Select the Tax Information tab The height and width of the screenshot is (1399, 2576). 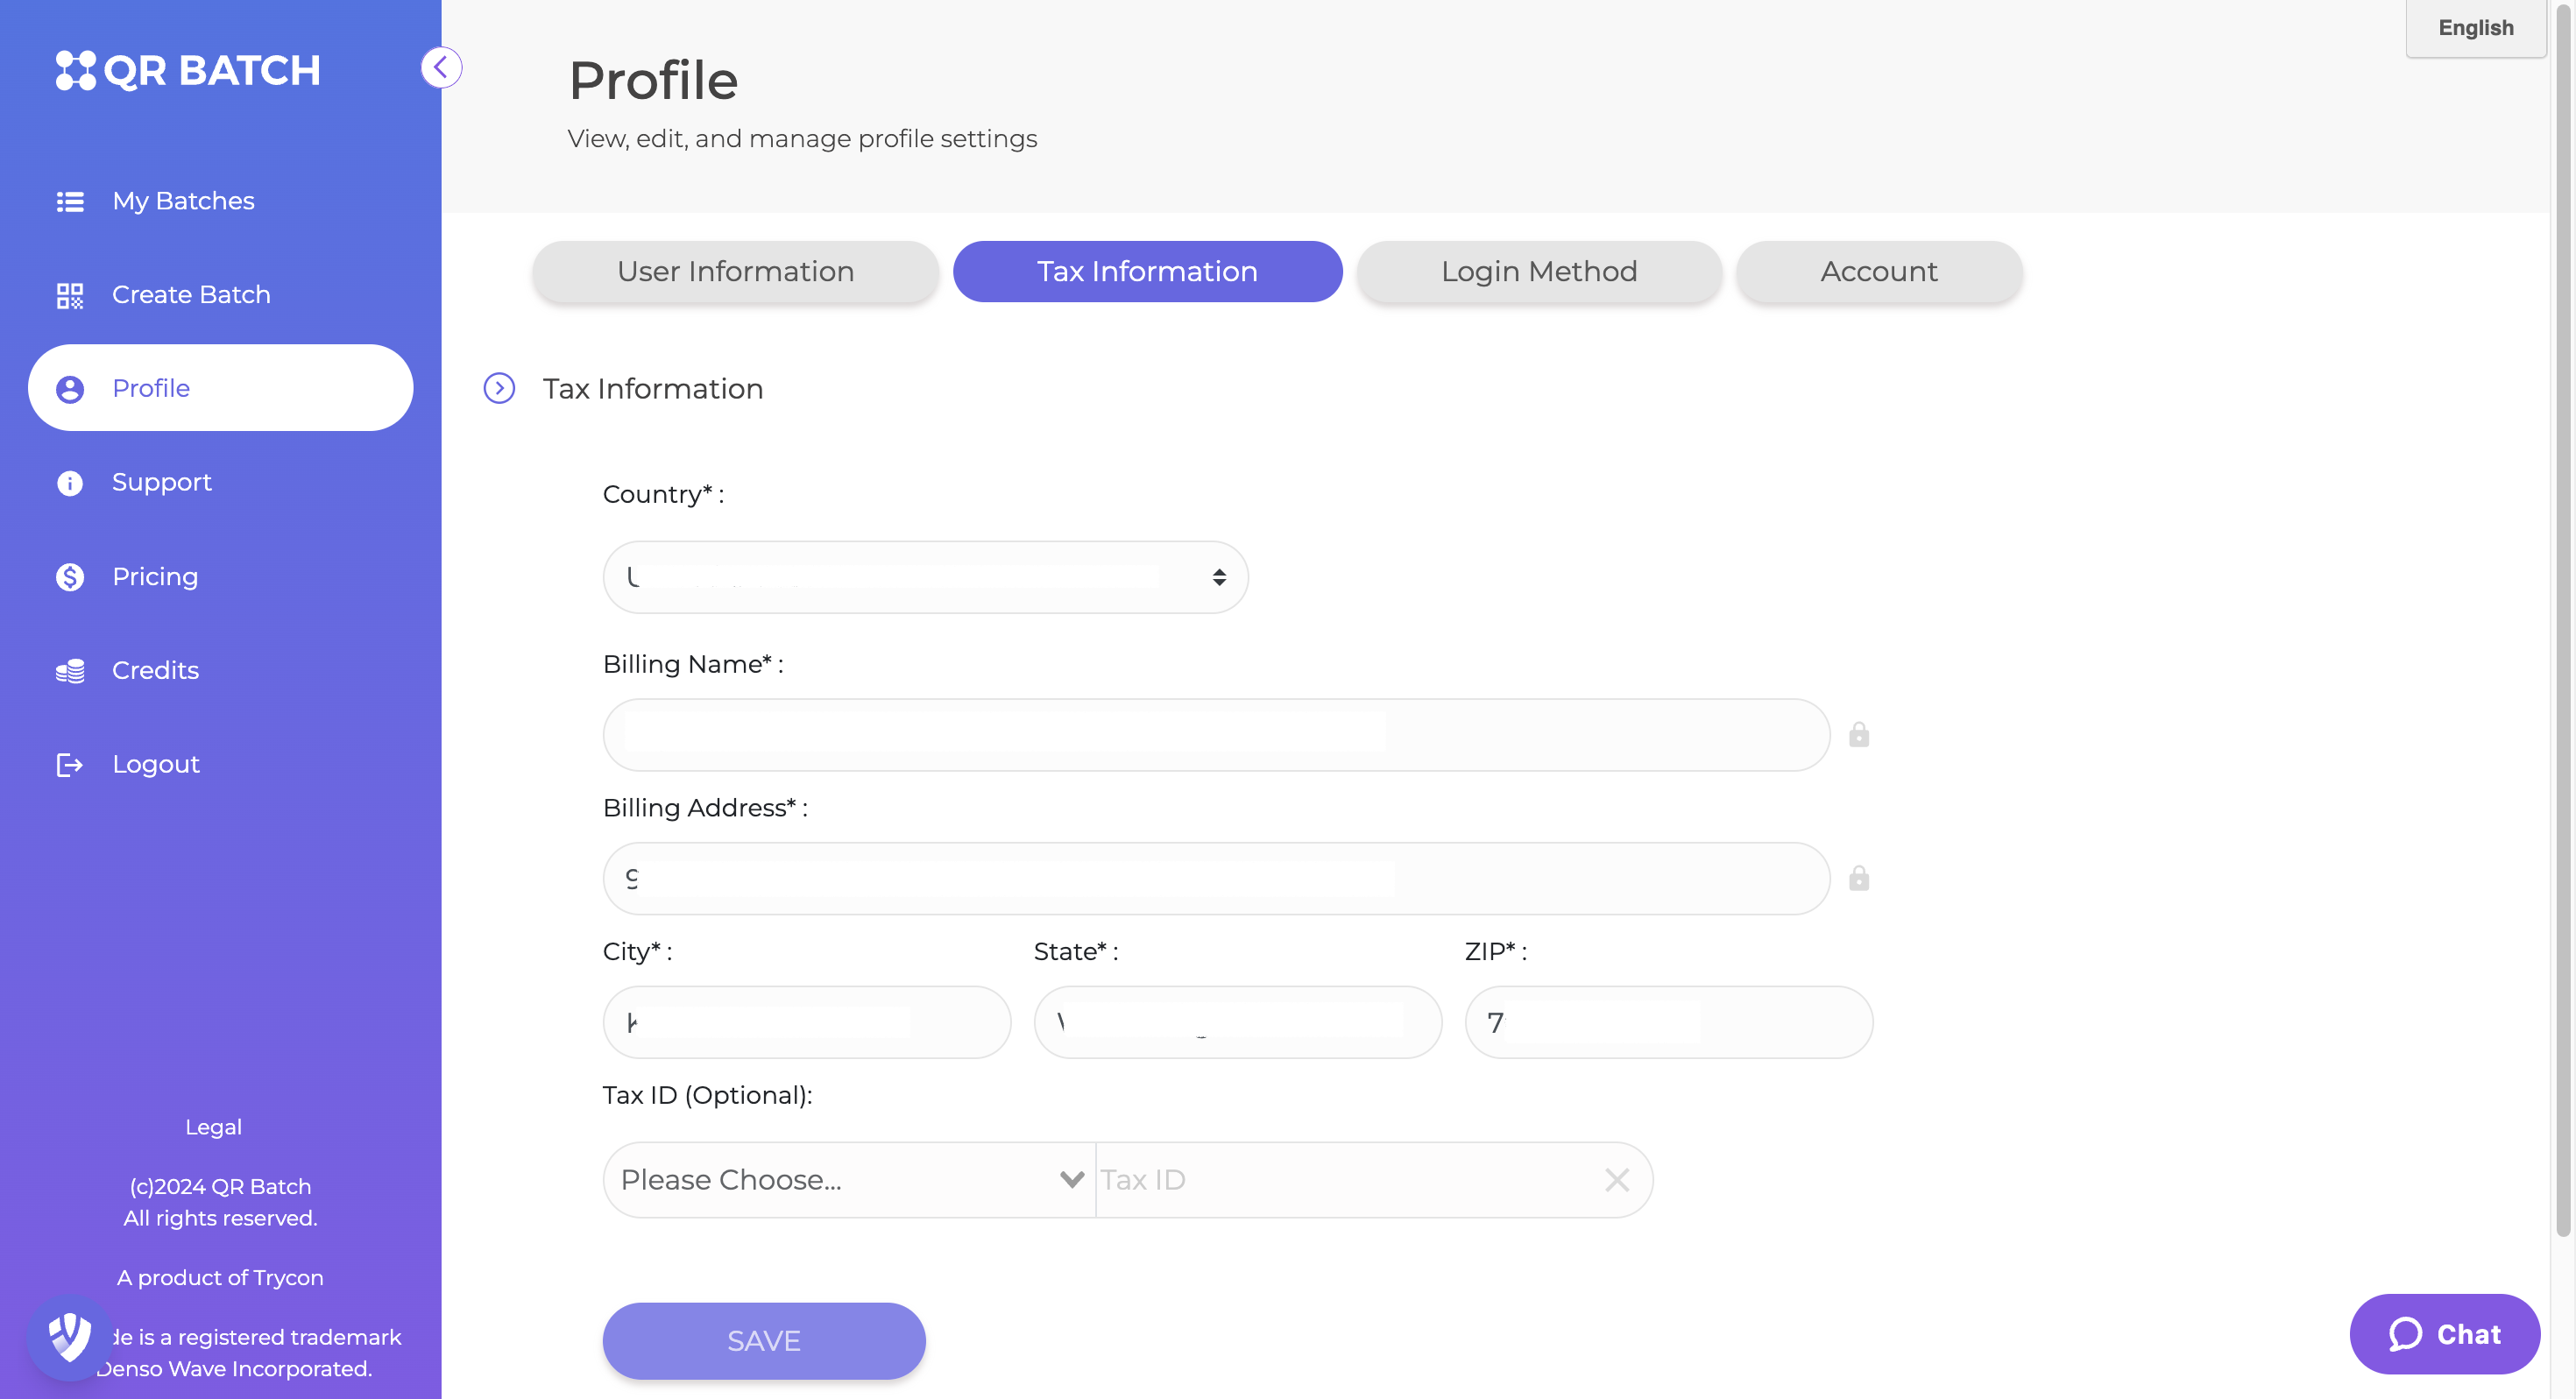coord(1147,271)
